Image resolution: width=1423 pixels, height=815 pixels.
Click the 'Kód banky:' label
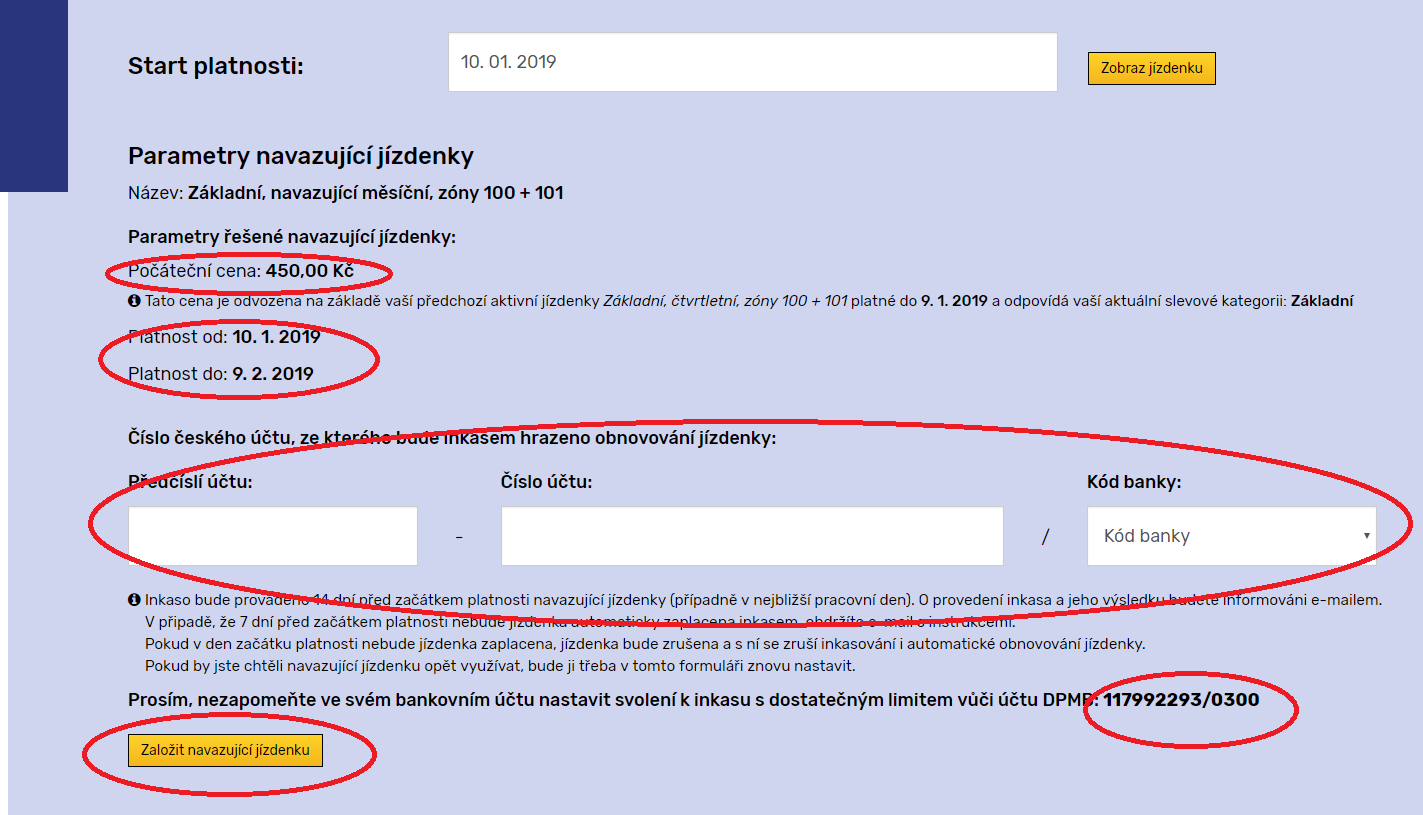(1134, 482)
